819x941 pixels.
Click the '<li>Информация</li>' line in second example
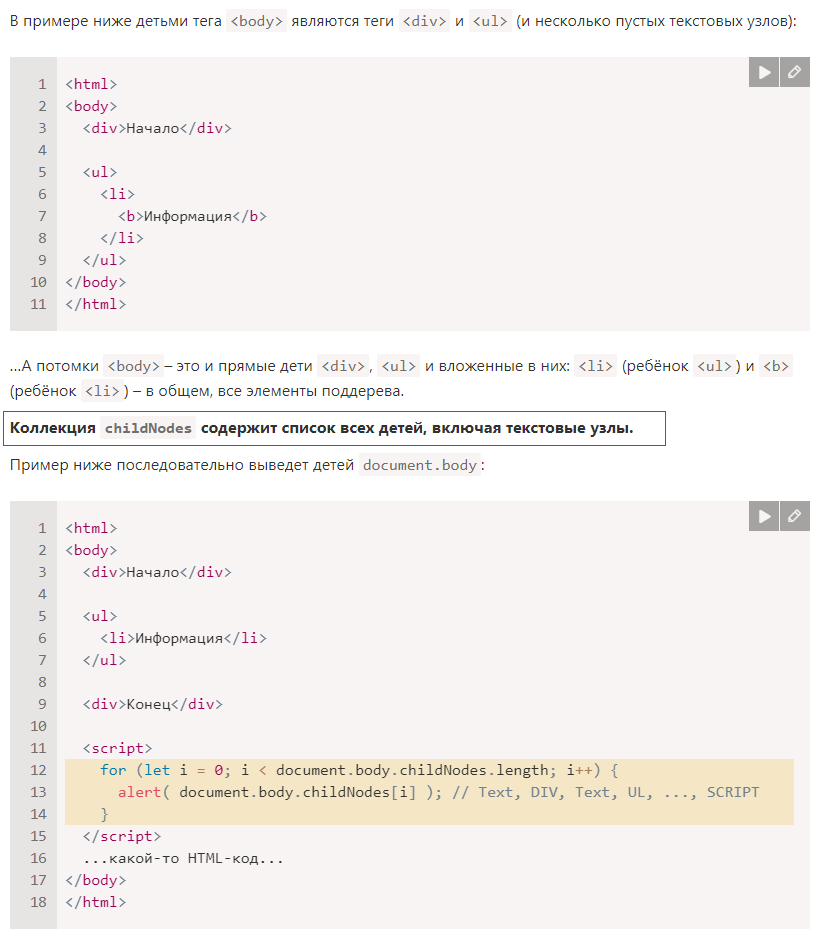(184, 638)
